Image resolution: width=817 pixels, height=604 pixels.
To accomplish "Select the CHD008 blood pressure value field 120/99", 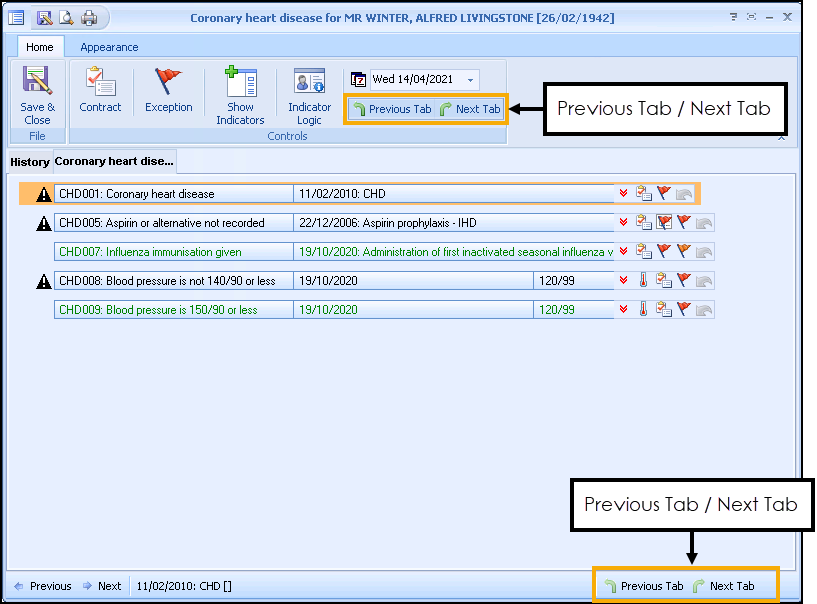I will (x=573, y=281).
